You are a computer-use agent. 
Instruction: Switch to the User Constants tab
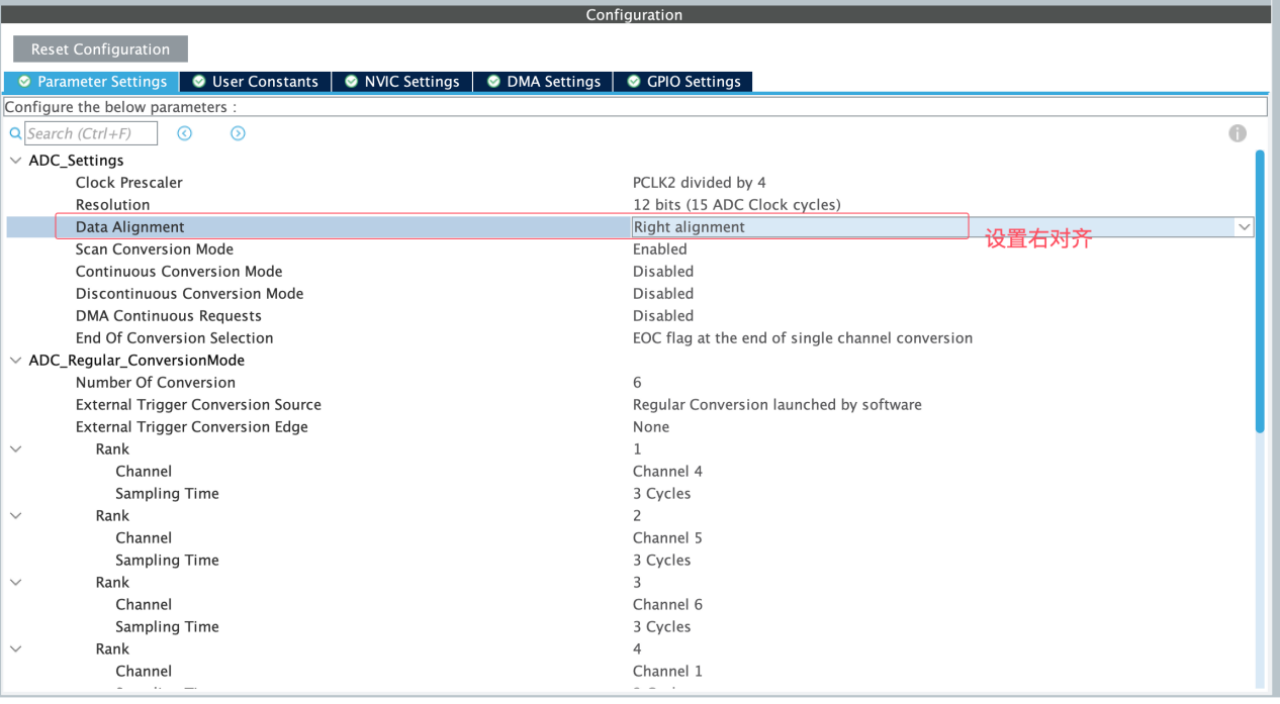[x=256, y=82]
